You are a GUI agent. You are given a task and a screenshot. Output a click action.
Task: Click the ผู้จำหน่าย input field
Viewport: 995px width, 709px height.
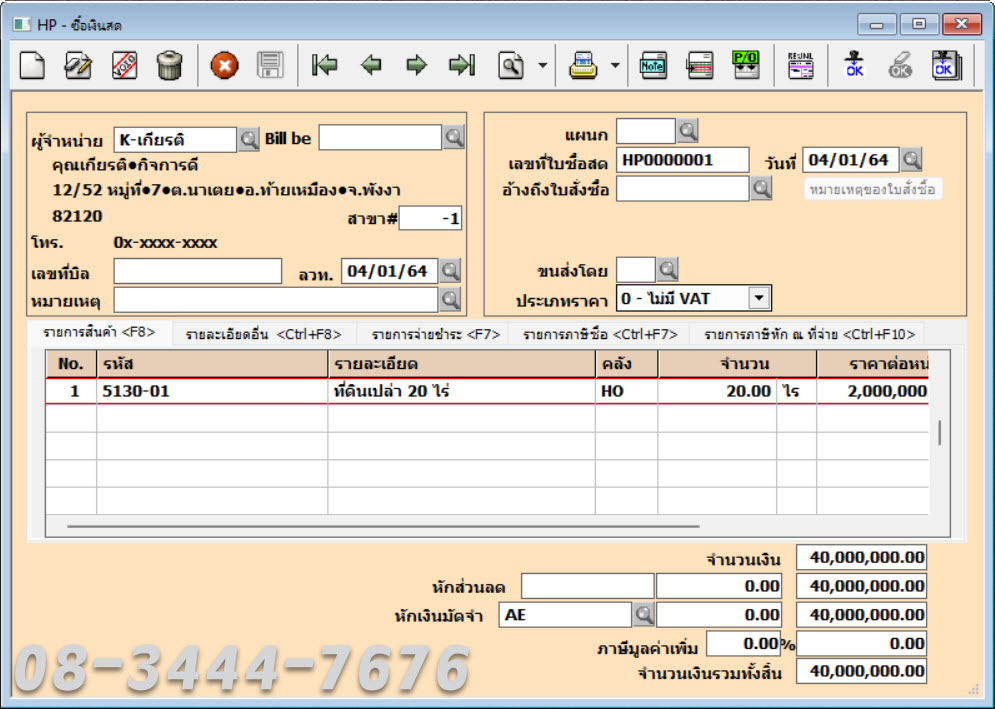point(175,140)
